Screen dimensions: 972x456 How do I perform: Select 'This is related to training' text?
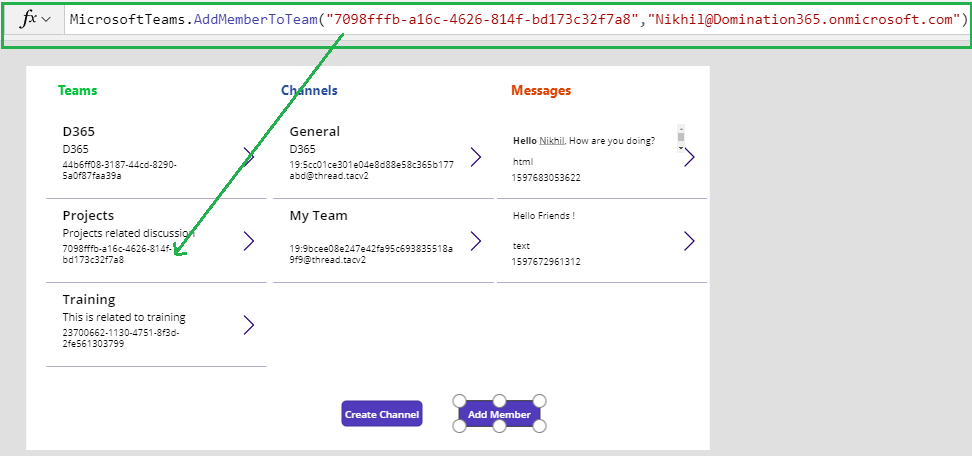click(x=124, y=317)
